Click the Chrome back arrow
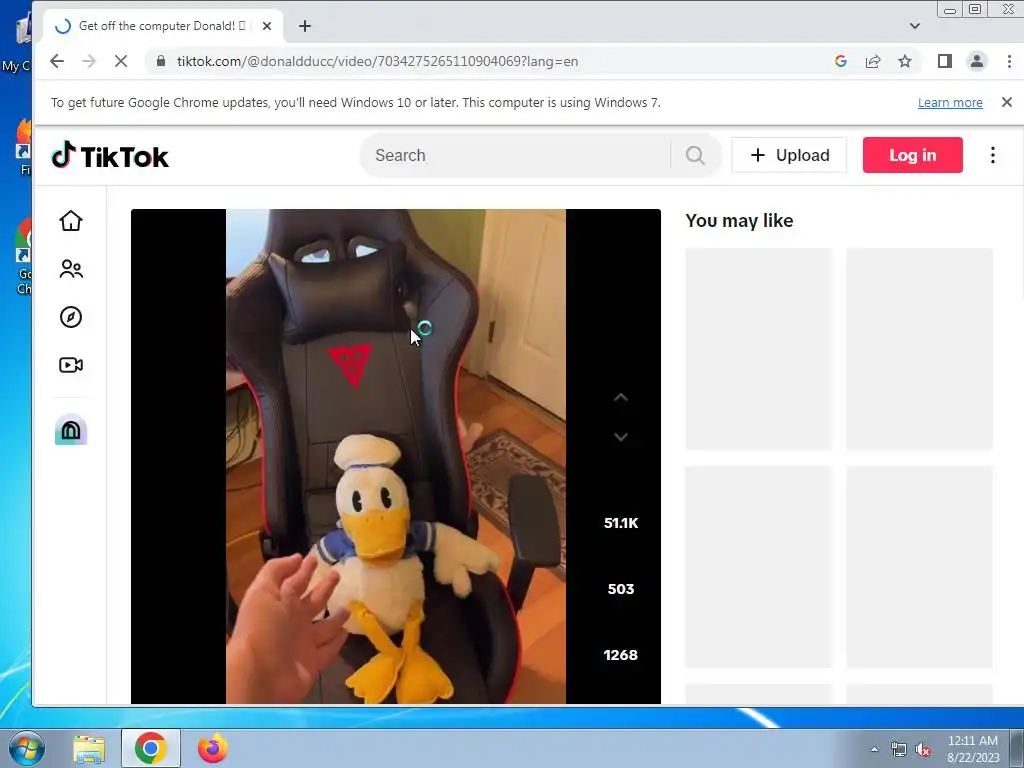This screenshot has width=1024, height=768. point(57,61)
